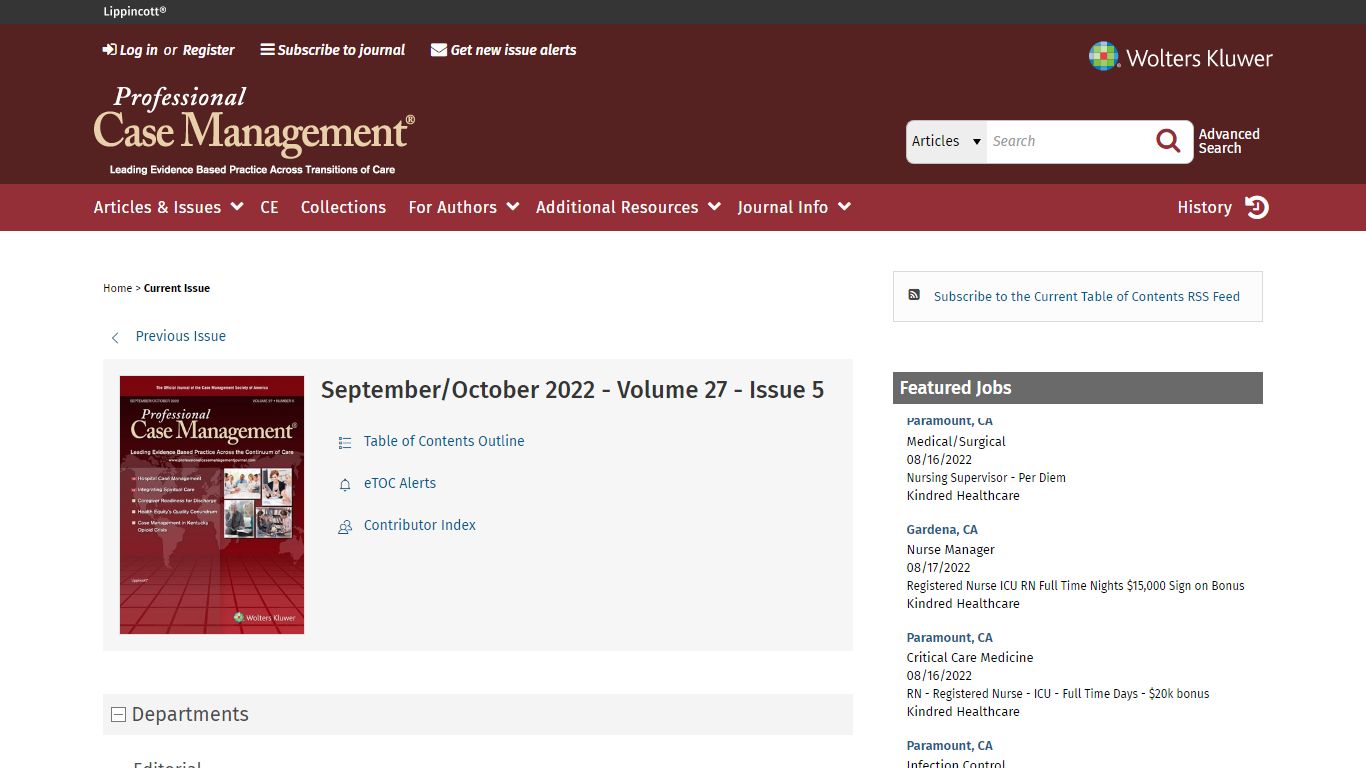This screenshot has width=1366, height=768.
Task: Click the magnifier search icon
Action: [x=1168, y=141]
